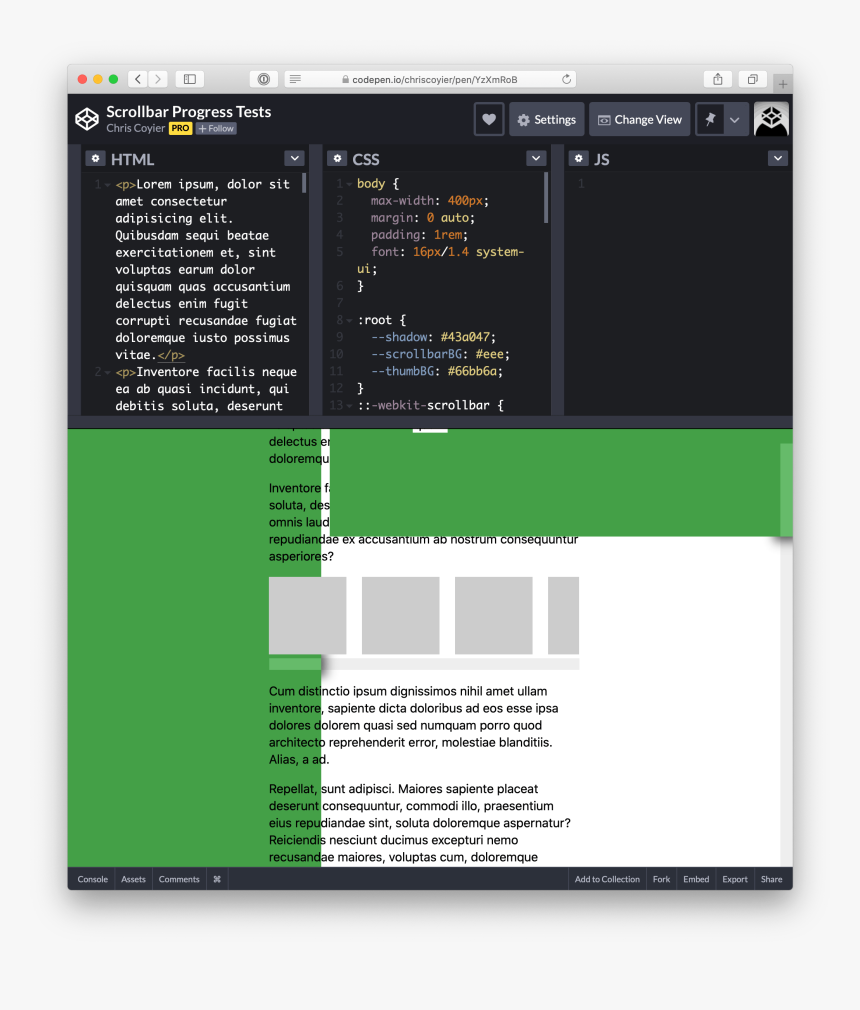Viewport: 860px width, 1010px height.
Task: Open the dropdown next to the pin button
Action: click(x=736, y=119)
